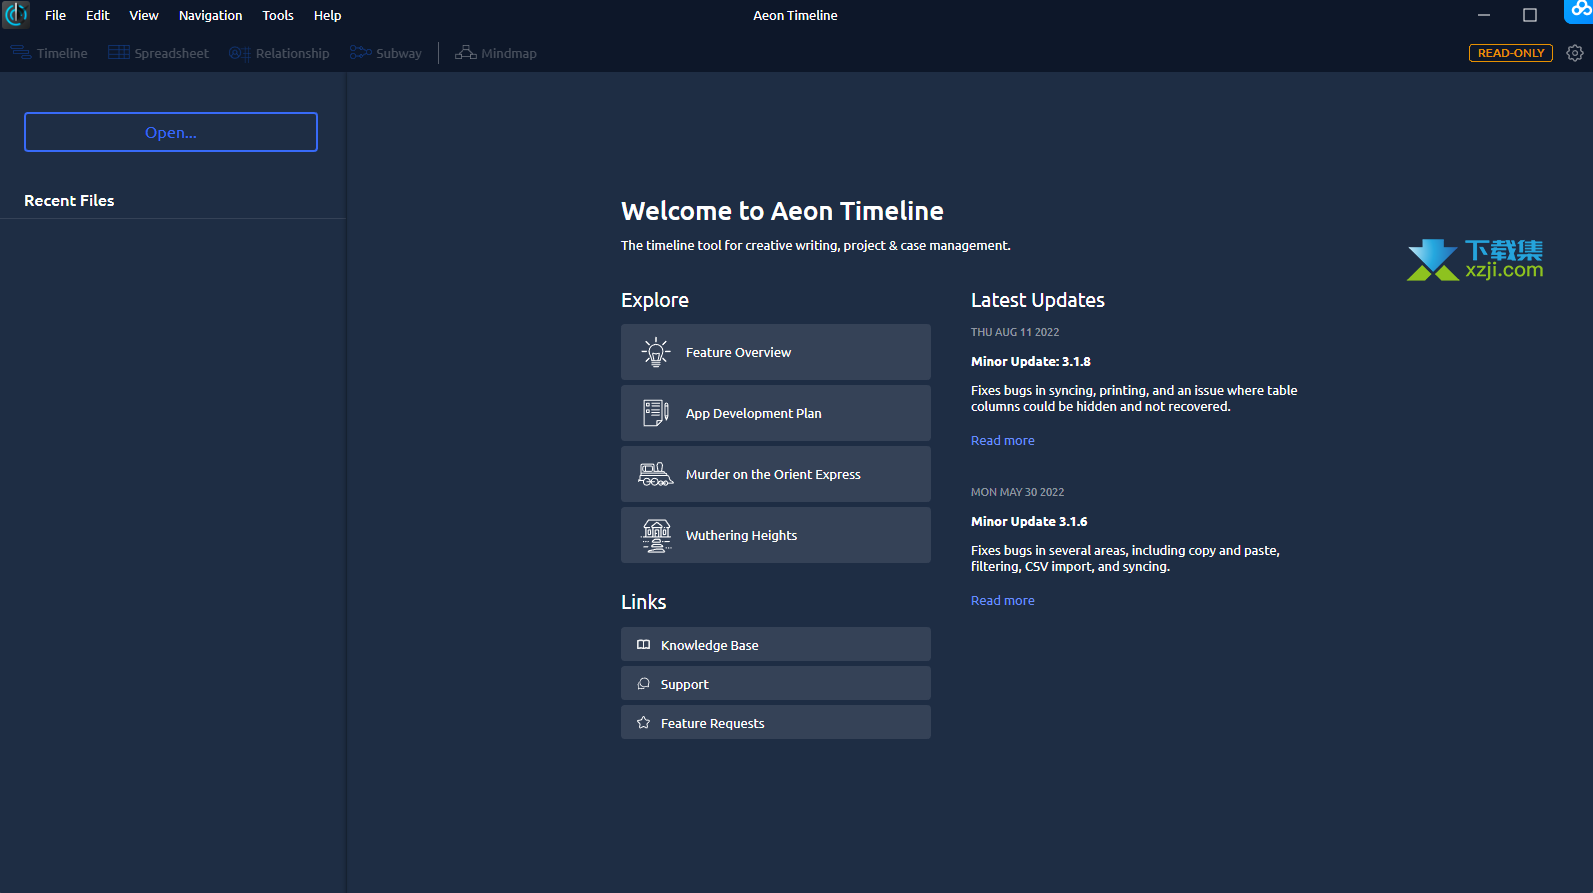This screenshot has height=893, width=1593.
Task: Open the File menu
Action: point(55,15)
